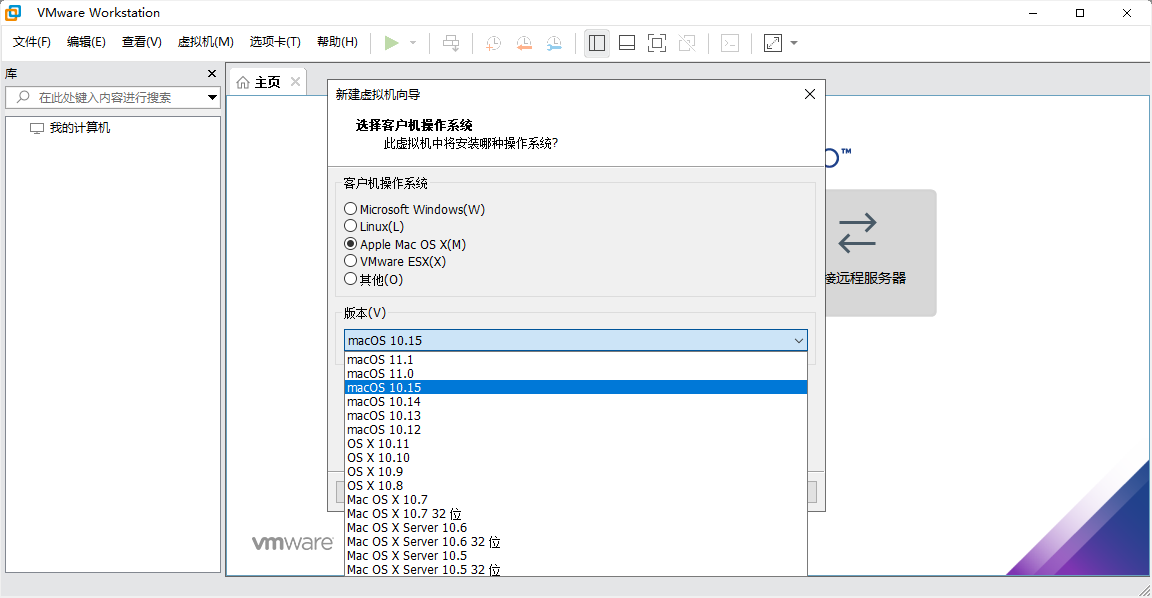This screenshot has width=1152, height=598.
Task: Close the 主页 tab
Action: pos(295,82)
